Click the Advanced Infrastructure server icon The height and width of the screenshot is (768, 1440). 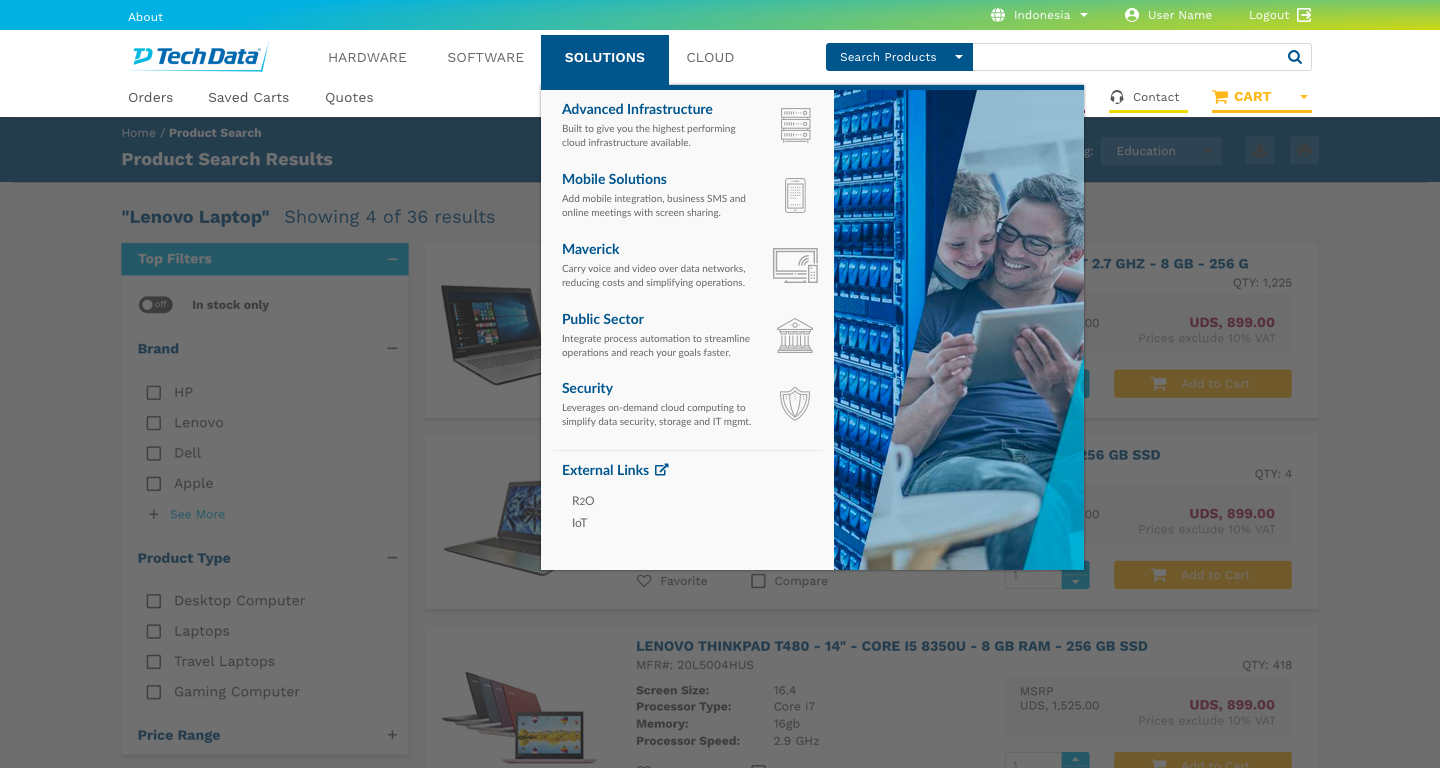(795, 125)
